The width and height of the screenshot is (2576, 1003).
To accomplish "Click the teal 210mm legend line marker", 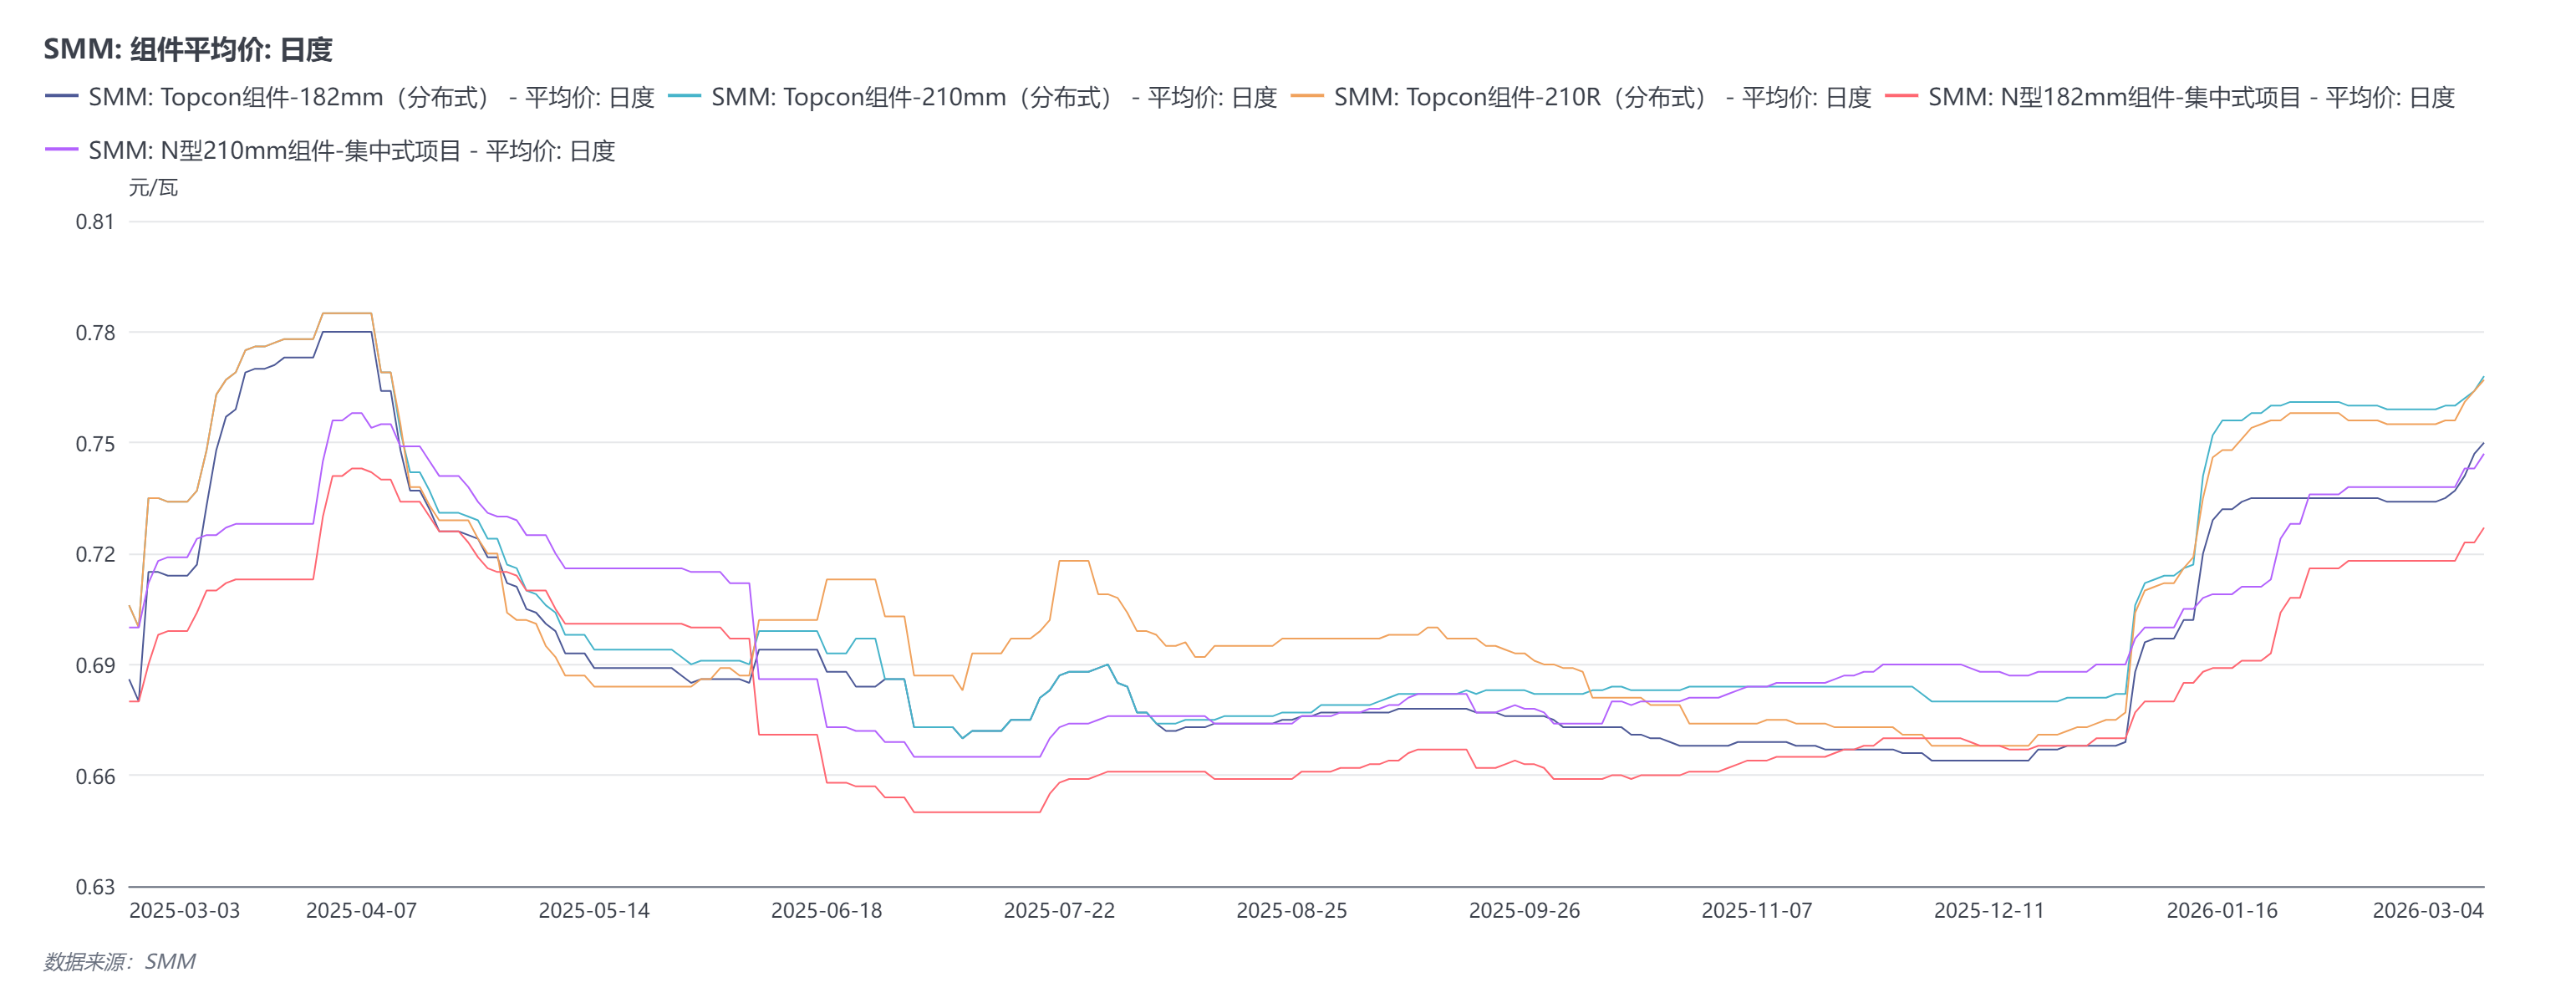I will pyautogui.click(x=685, y=97).
